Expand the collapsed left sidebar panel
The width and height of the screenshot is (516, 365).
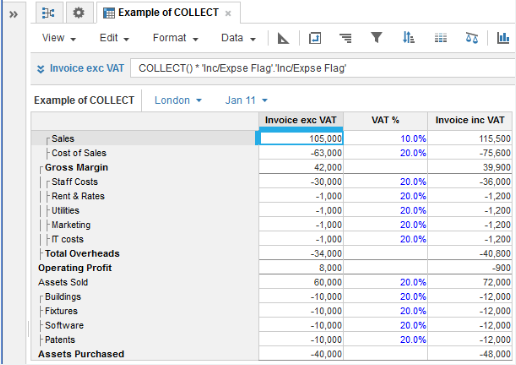click(13, 14)
